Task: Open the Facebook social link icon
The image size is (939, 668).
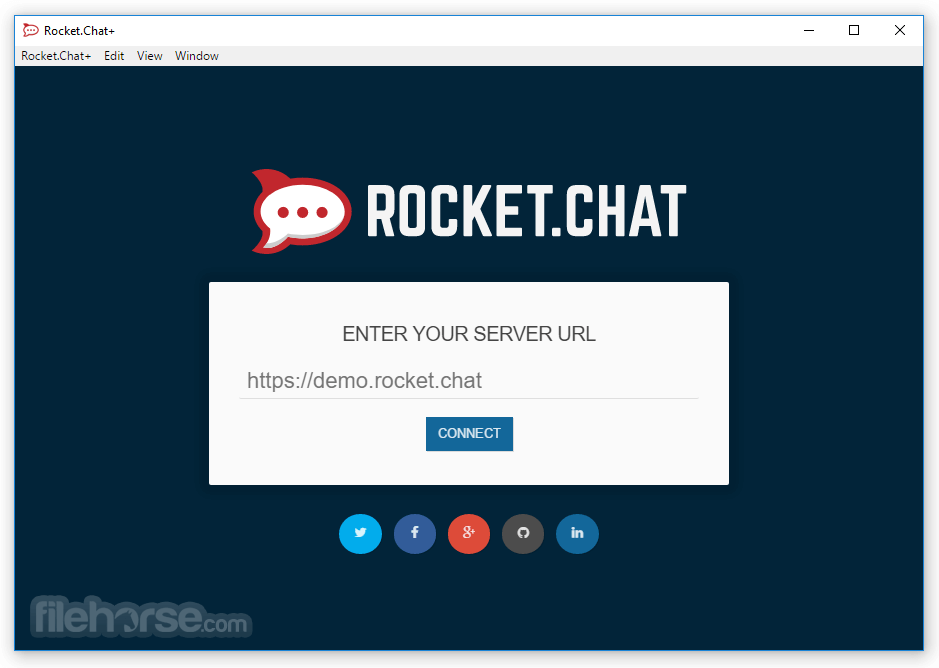Action: (414, 533)
